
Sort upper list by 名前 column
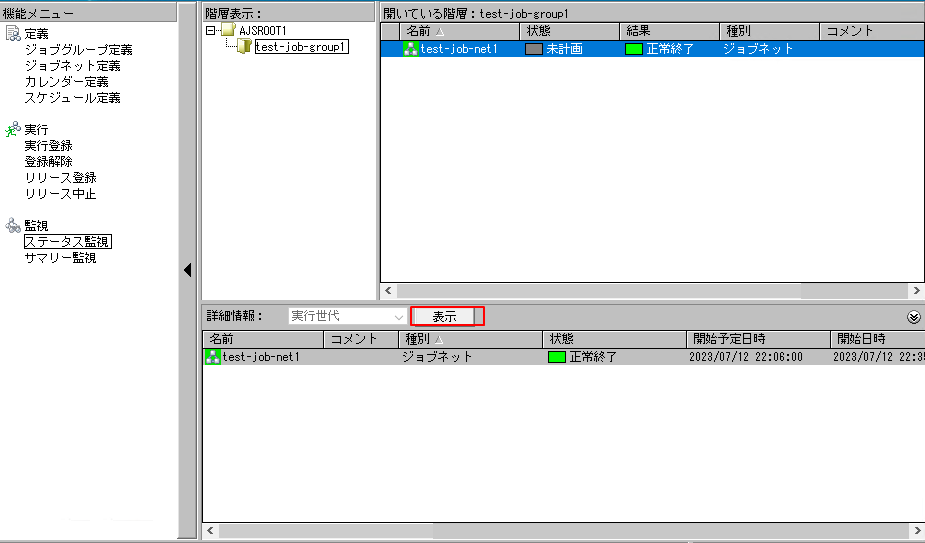pos(460,31)
